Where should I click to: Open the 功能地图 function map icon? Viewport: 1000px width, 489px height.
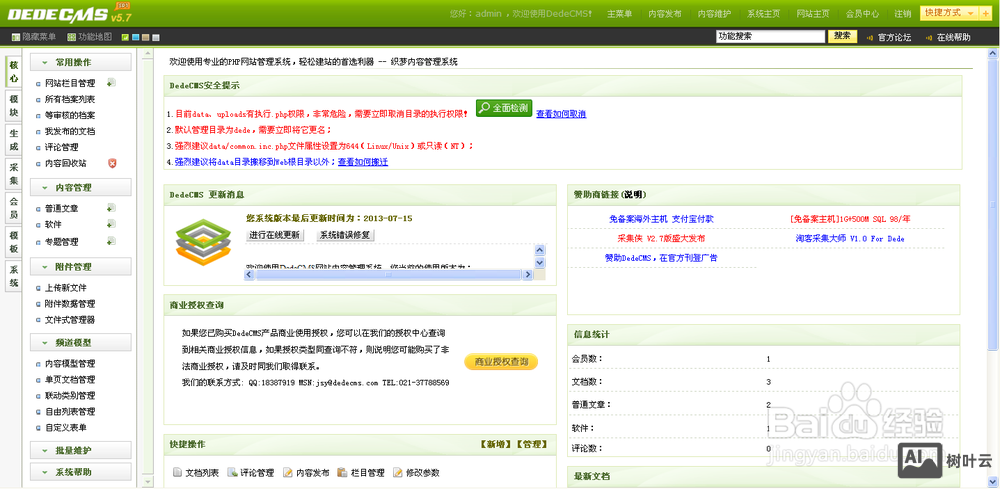tap(71, 37)
